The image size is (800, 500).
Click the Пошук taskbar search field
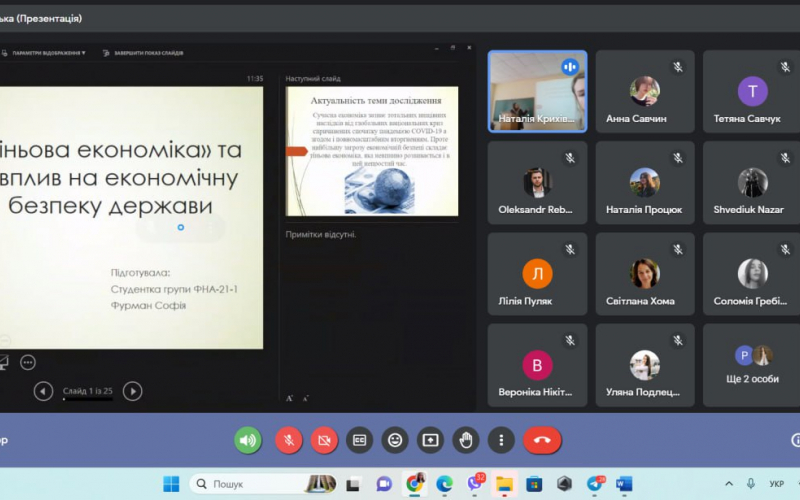pos(263,484)
